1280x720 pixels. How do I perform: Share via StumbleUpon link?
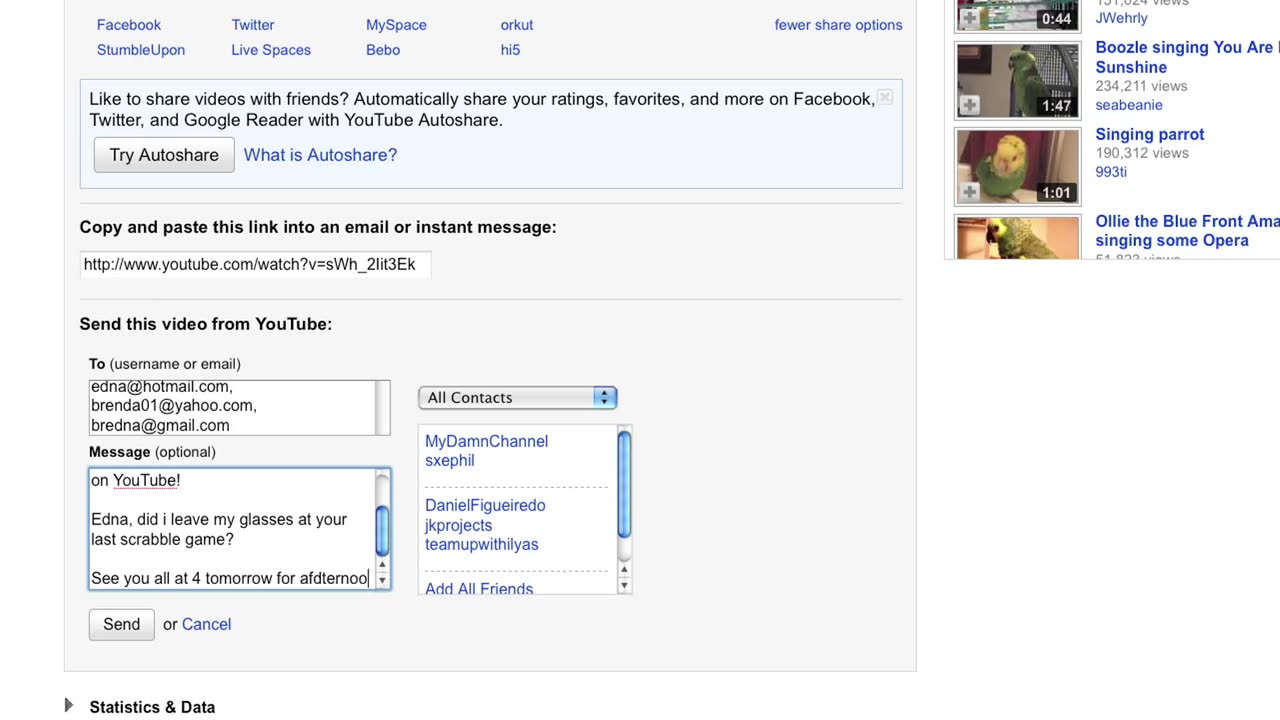(140, 50)
